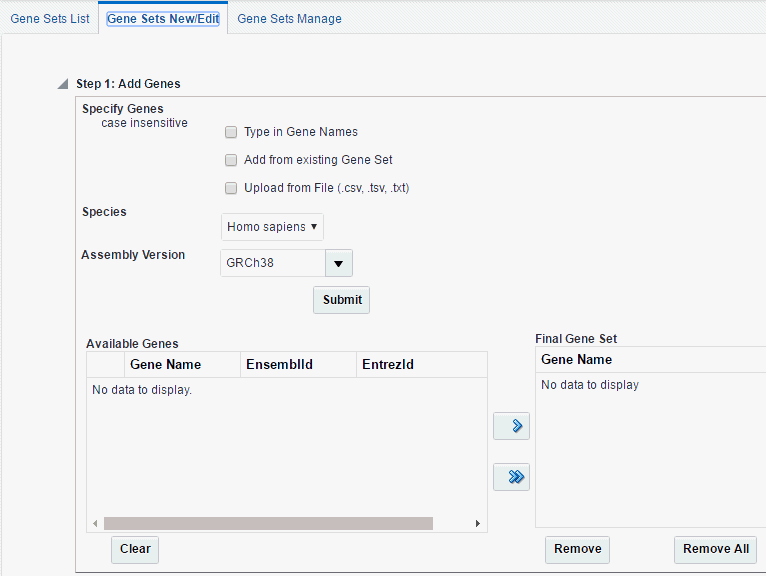Image resolution: width=766 pixels, height=576 pixels.
Task: Click the 'Specify Genes' label
Action: (x=123, y=109)
